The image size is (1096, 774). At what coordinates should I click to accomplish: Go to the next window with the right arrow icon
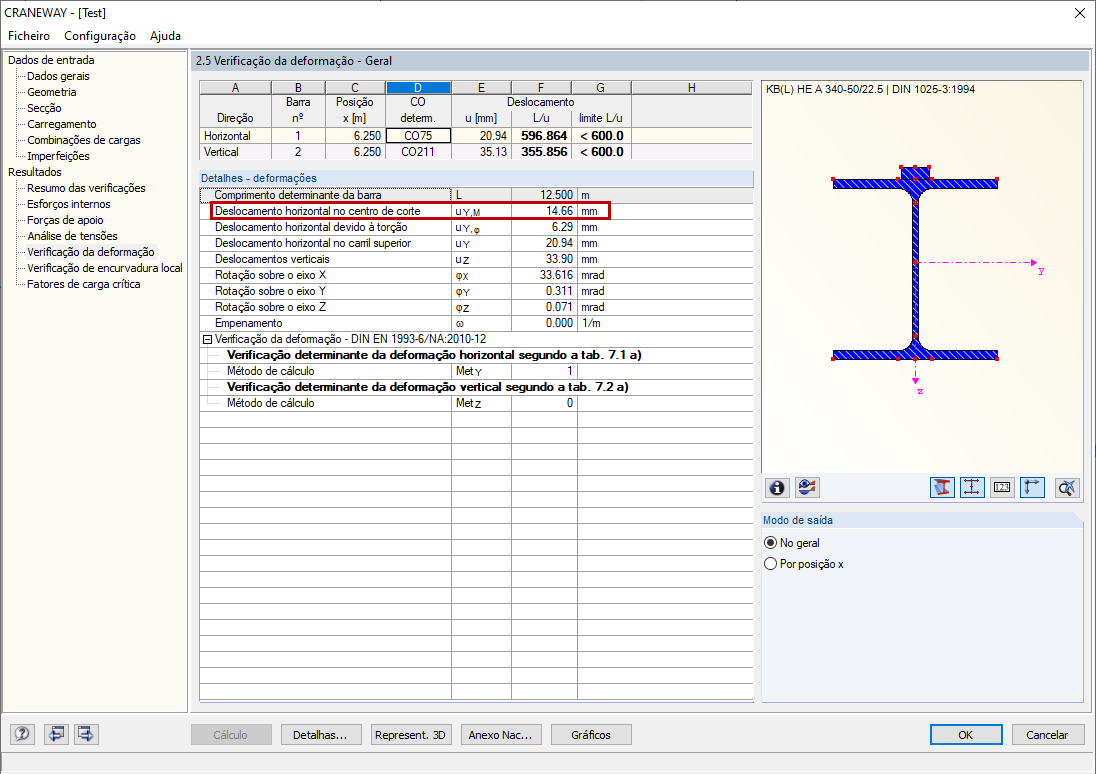click(86, 734)
